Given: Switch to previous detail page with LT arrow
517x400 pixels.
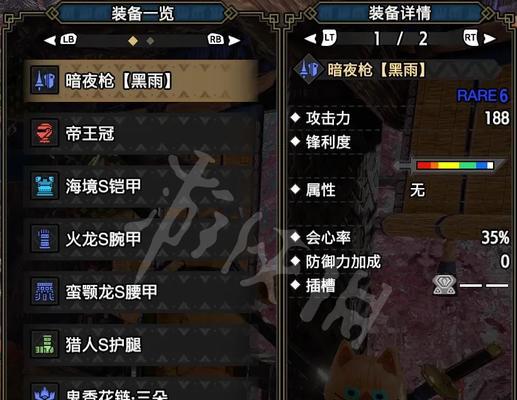Looking at the screenshot, I should click(320, 39).
